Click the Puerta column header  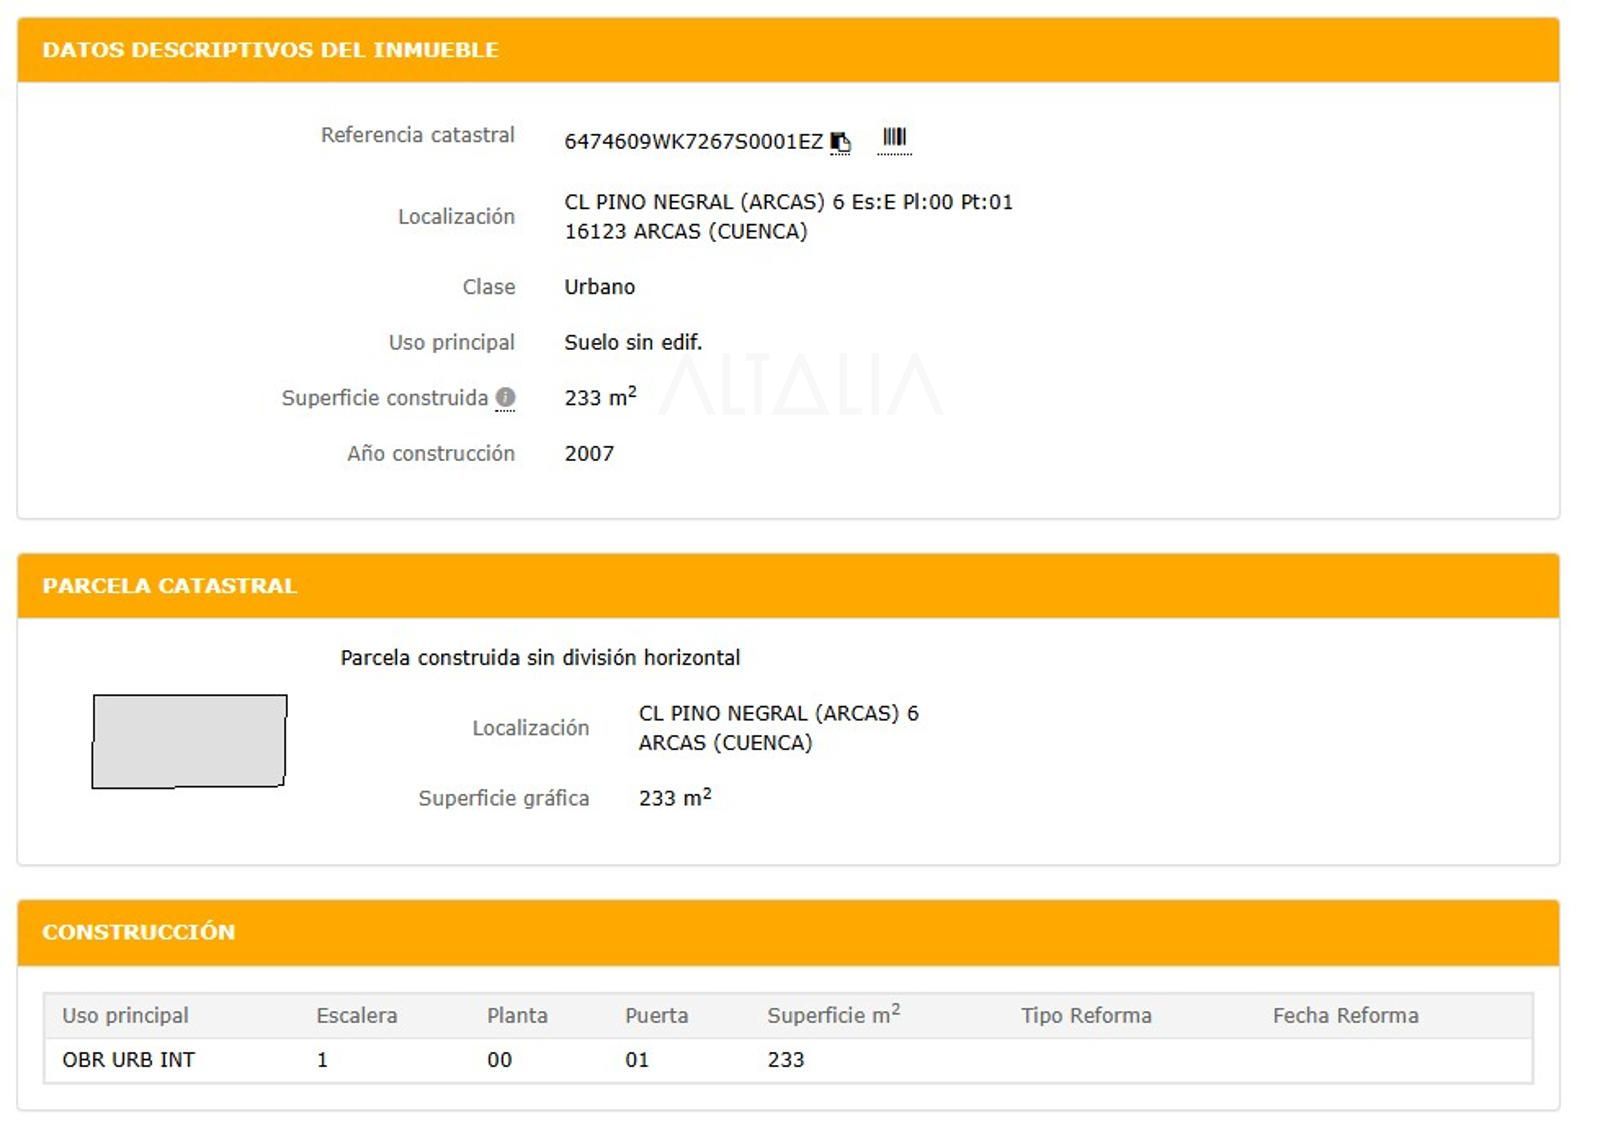pos(657,1016)
